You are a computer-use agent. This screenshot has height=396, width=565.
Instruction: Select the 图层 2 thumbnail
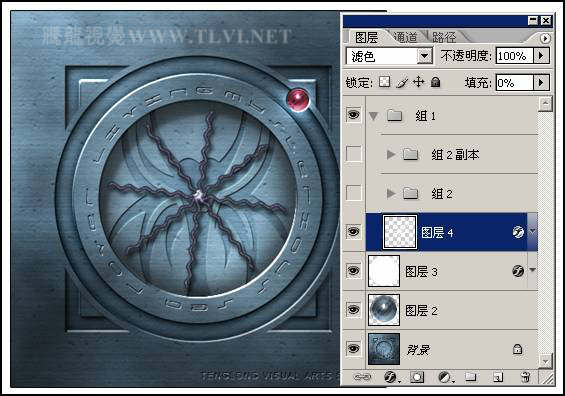tap(384, 310)
